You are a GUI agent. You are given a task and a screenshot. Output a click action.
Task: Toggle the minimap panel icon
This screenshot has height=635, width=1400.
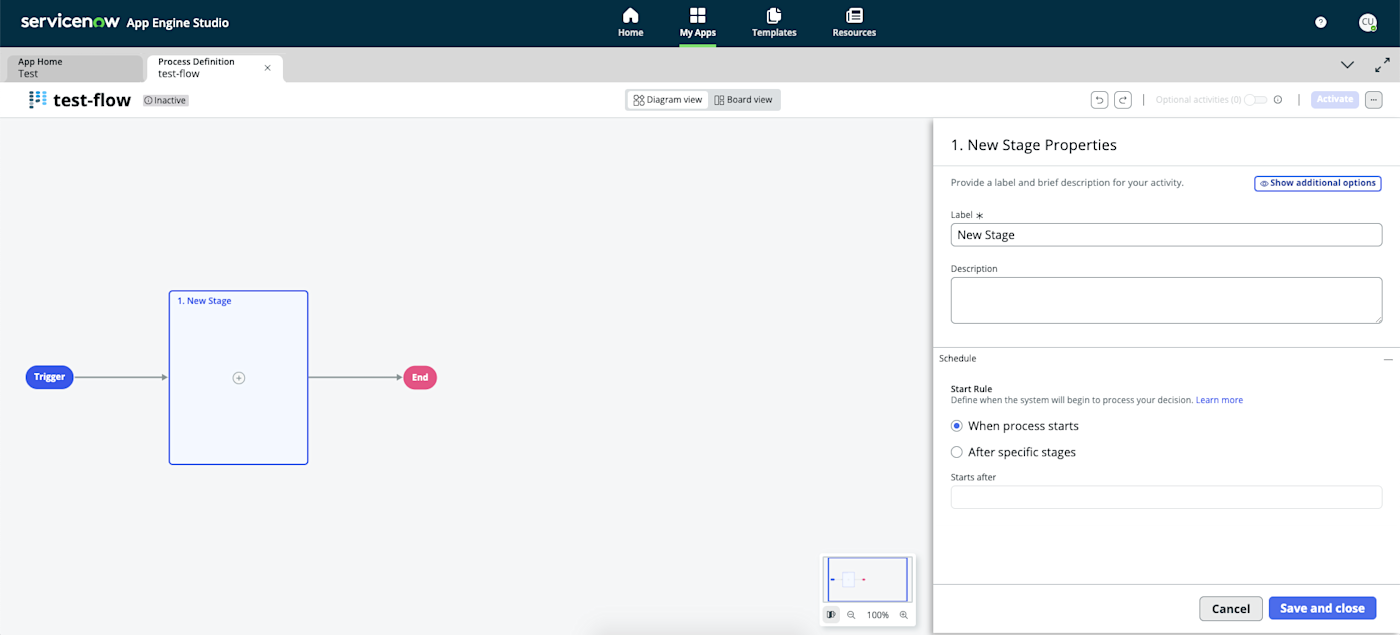pos(831,615)
